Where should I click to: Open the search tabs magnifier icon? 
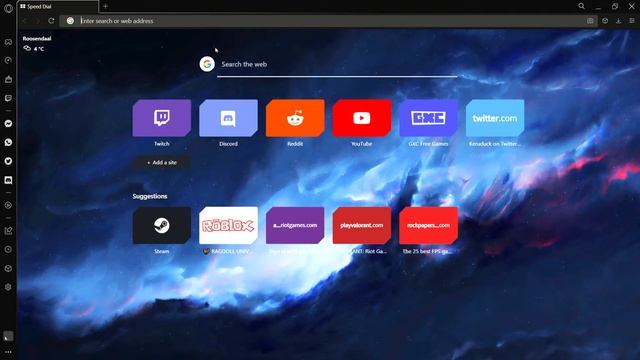coord(582,6)
